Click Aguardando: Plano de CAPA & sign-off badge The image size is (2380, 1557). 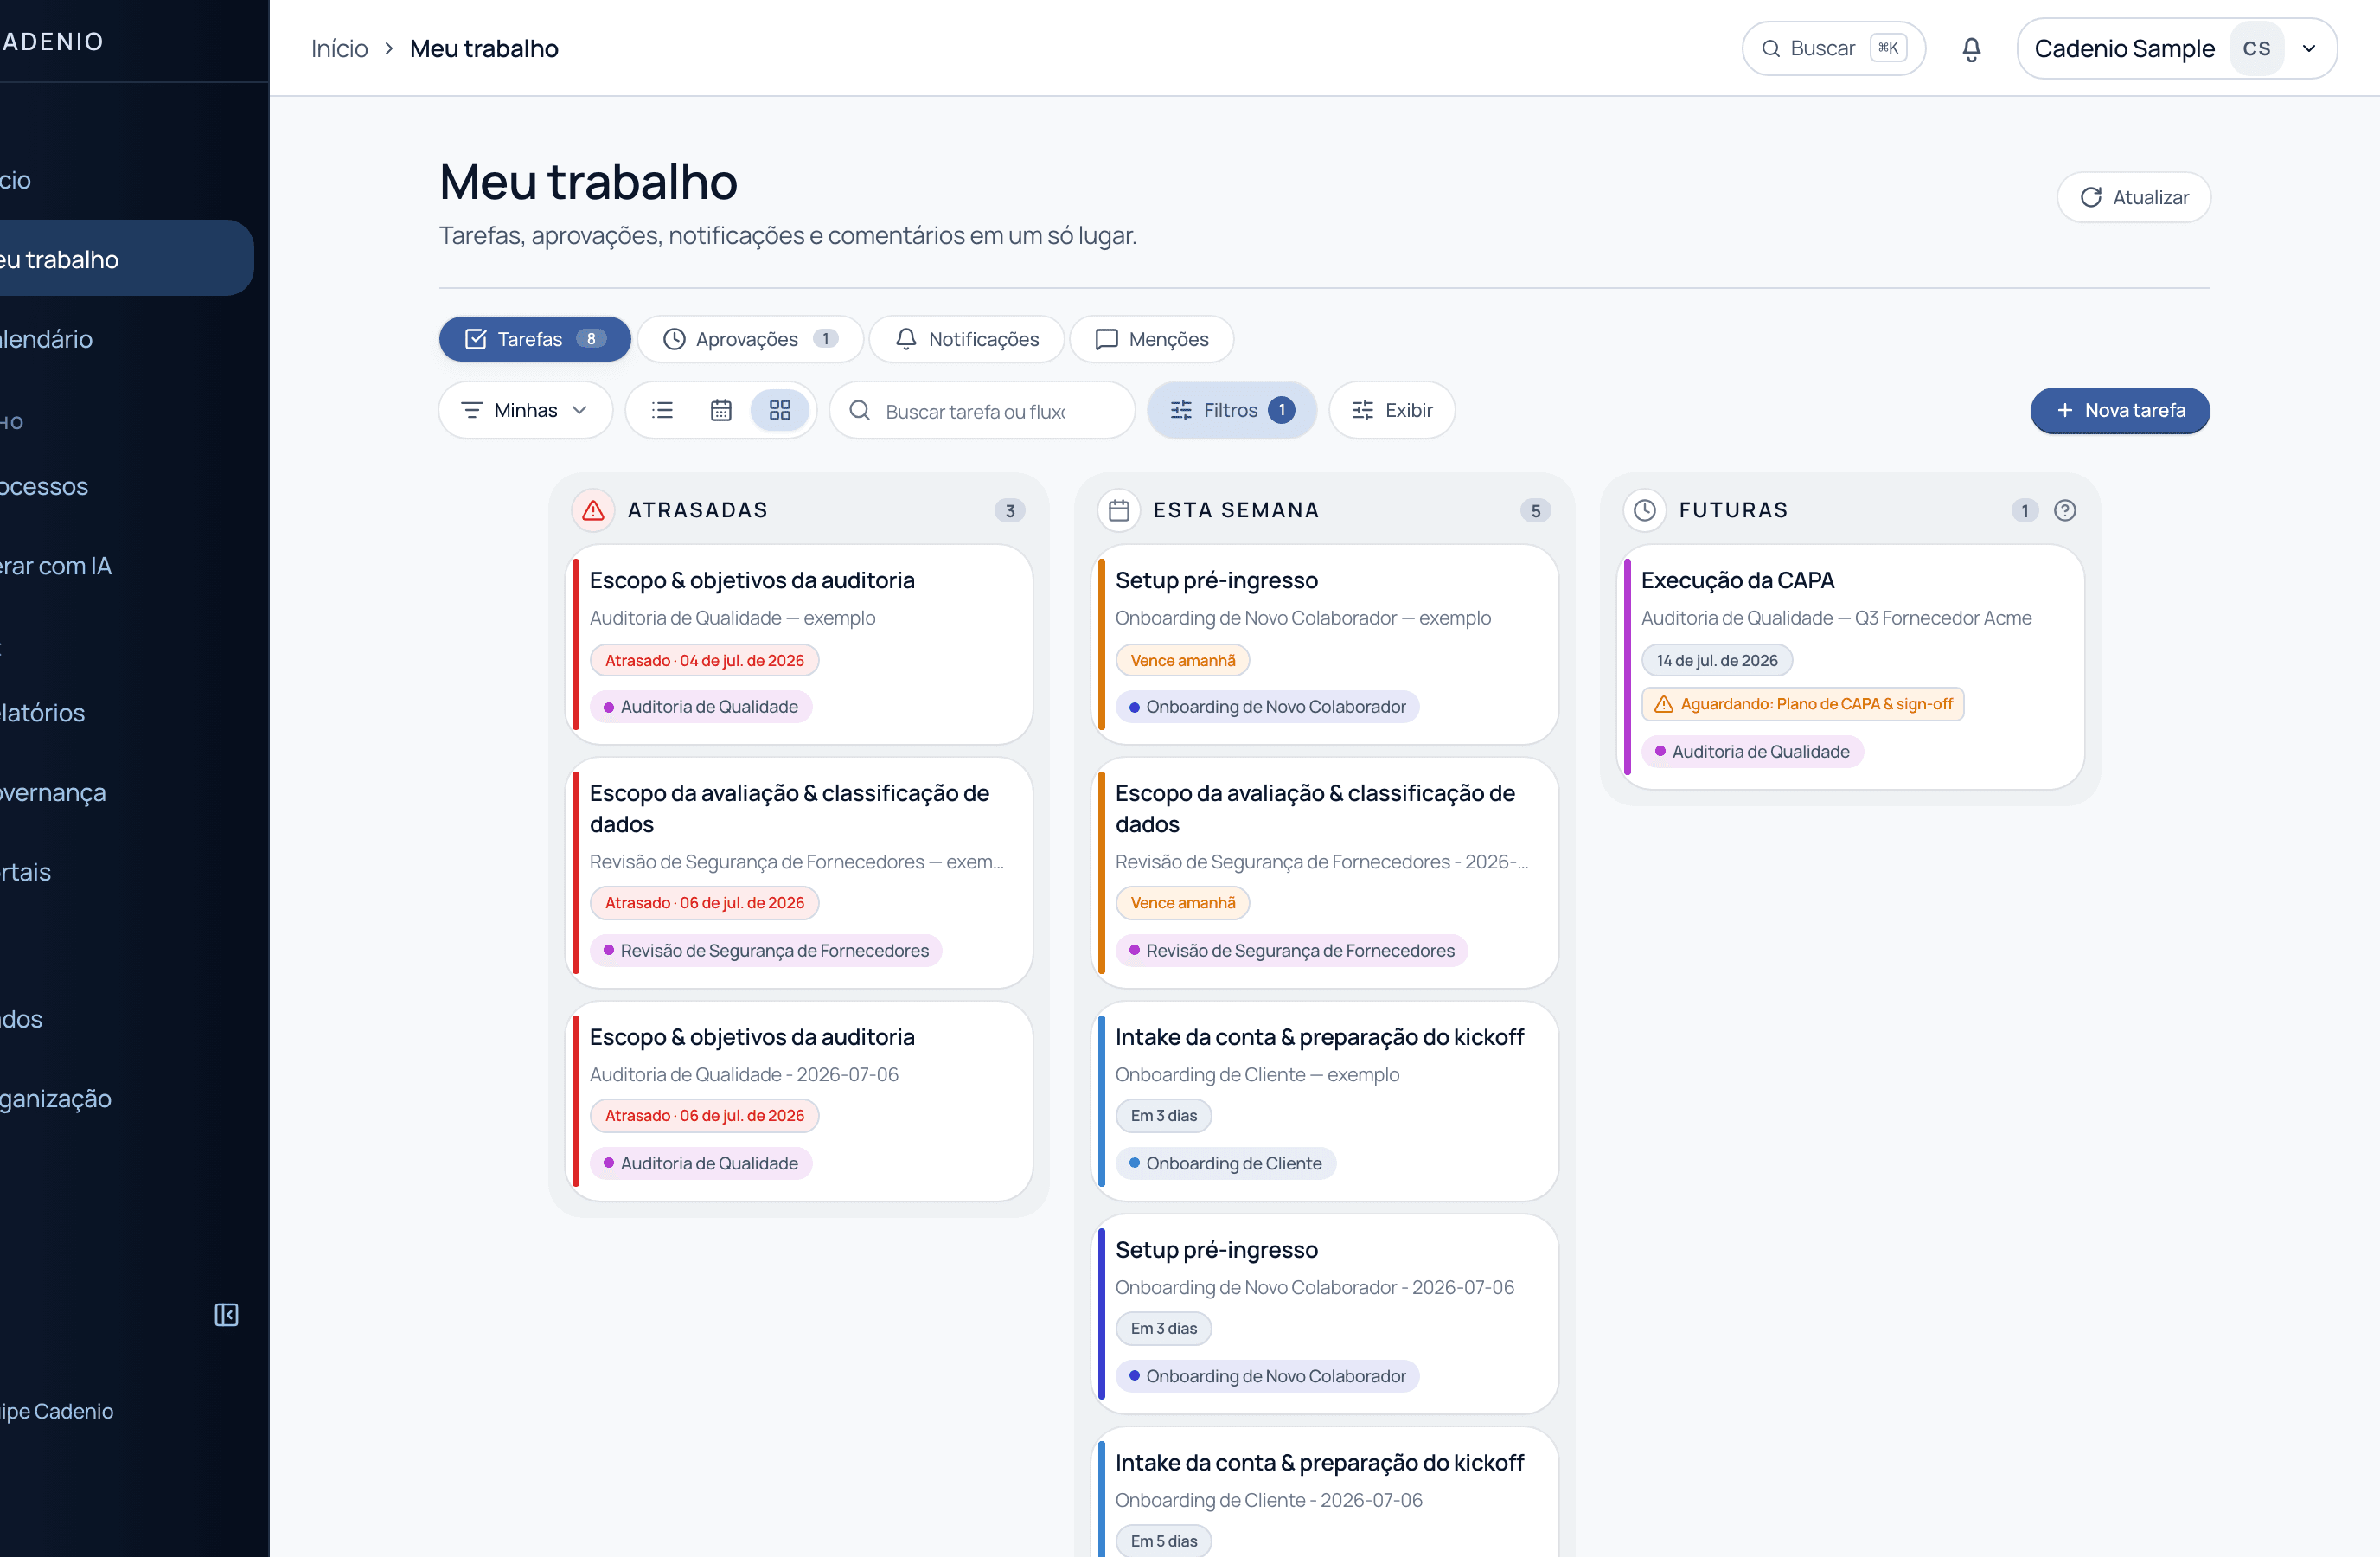click(1802, 704)
